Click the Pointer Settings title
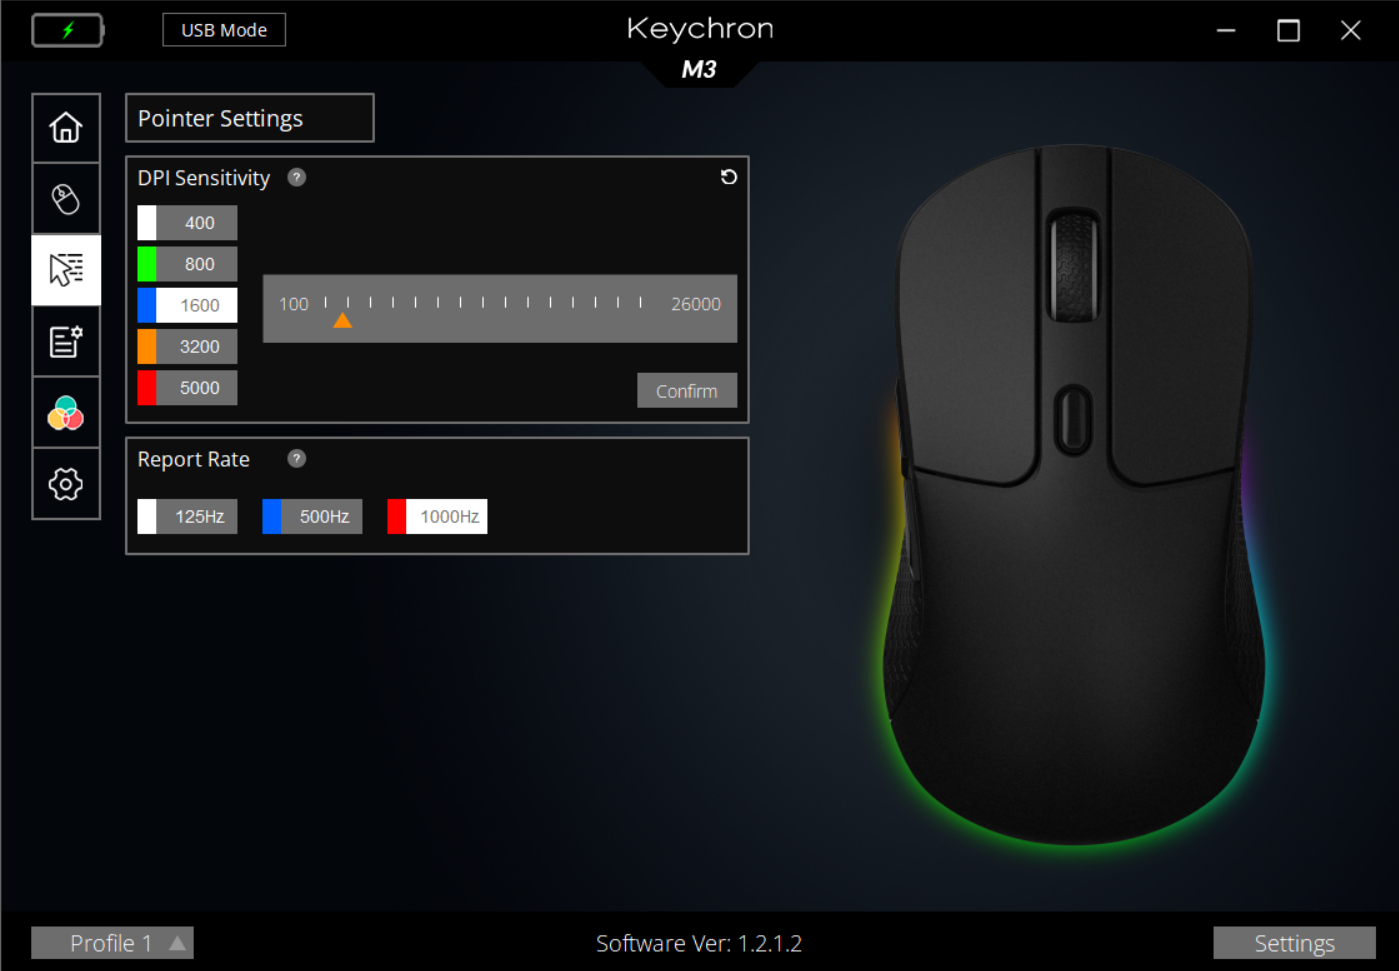This screenshot has width=1399, height=971. coord(220,118)
